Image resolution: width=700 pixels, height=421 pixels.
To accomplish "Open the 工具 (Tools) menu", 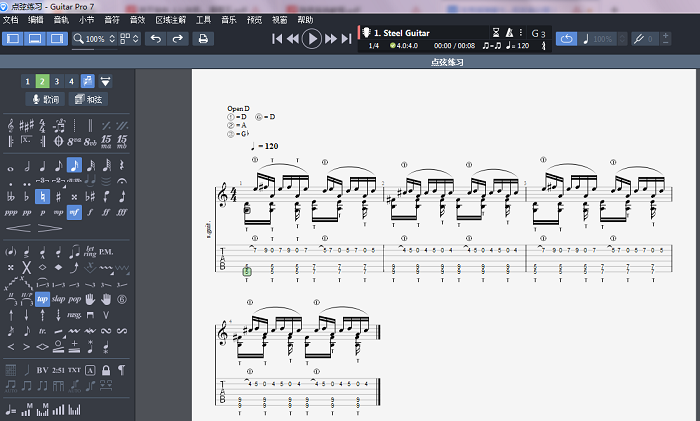I will tap(203, 20).
